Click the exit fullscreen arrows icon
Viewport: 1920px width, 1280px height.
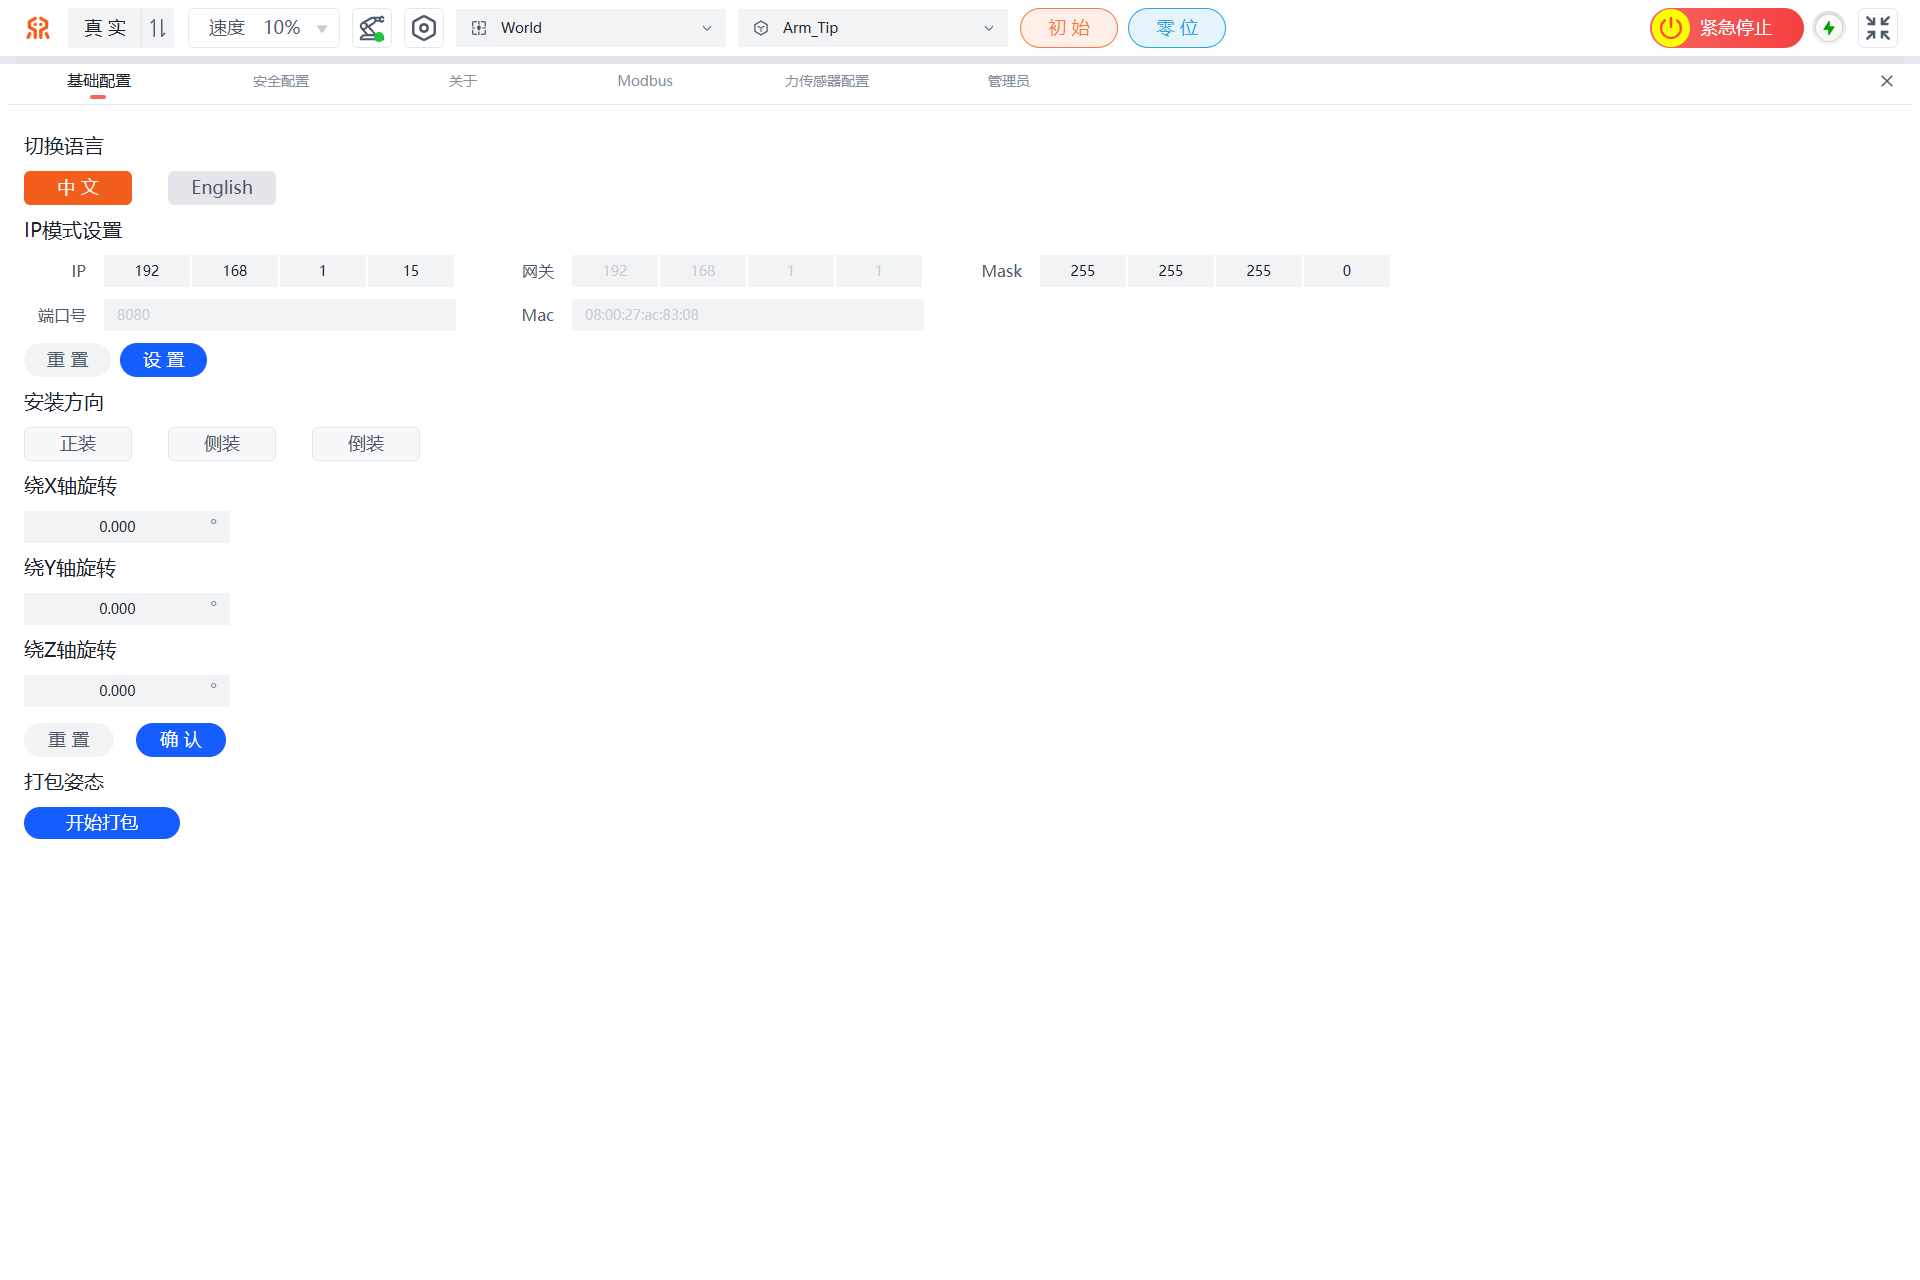1877,28
